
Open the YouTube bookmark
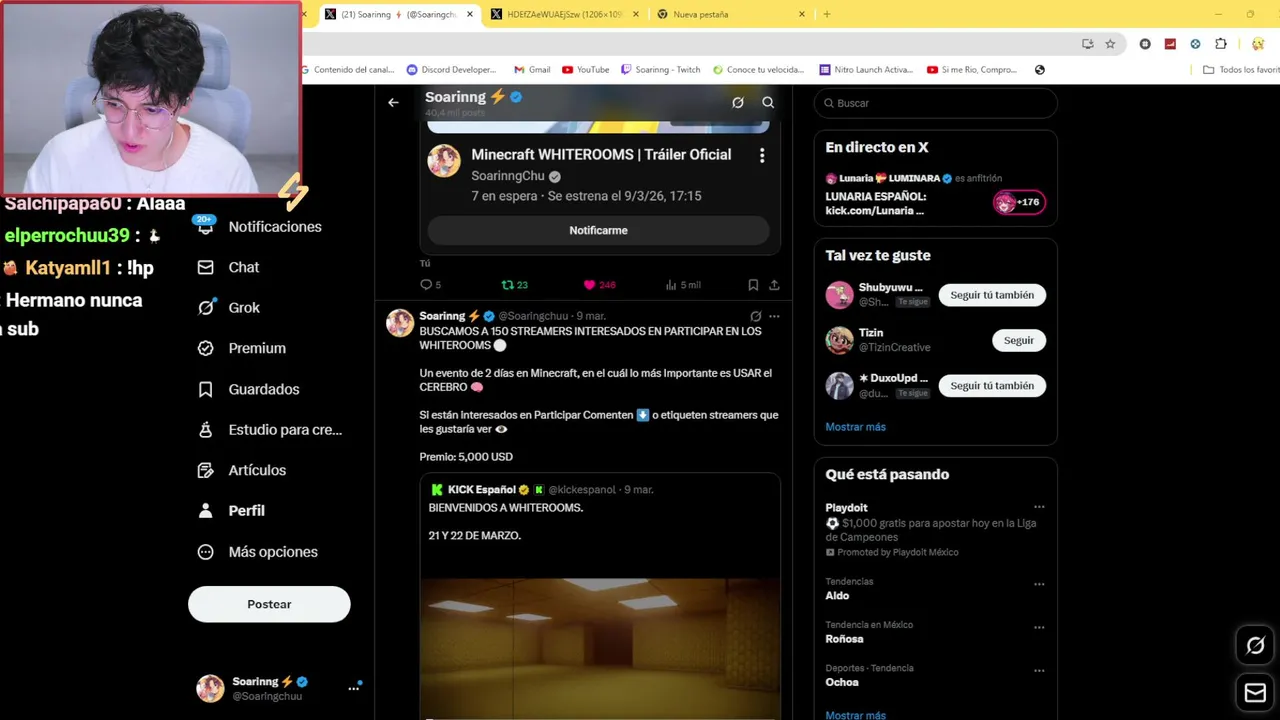586,70
